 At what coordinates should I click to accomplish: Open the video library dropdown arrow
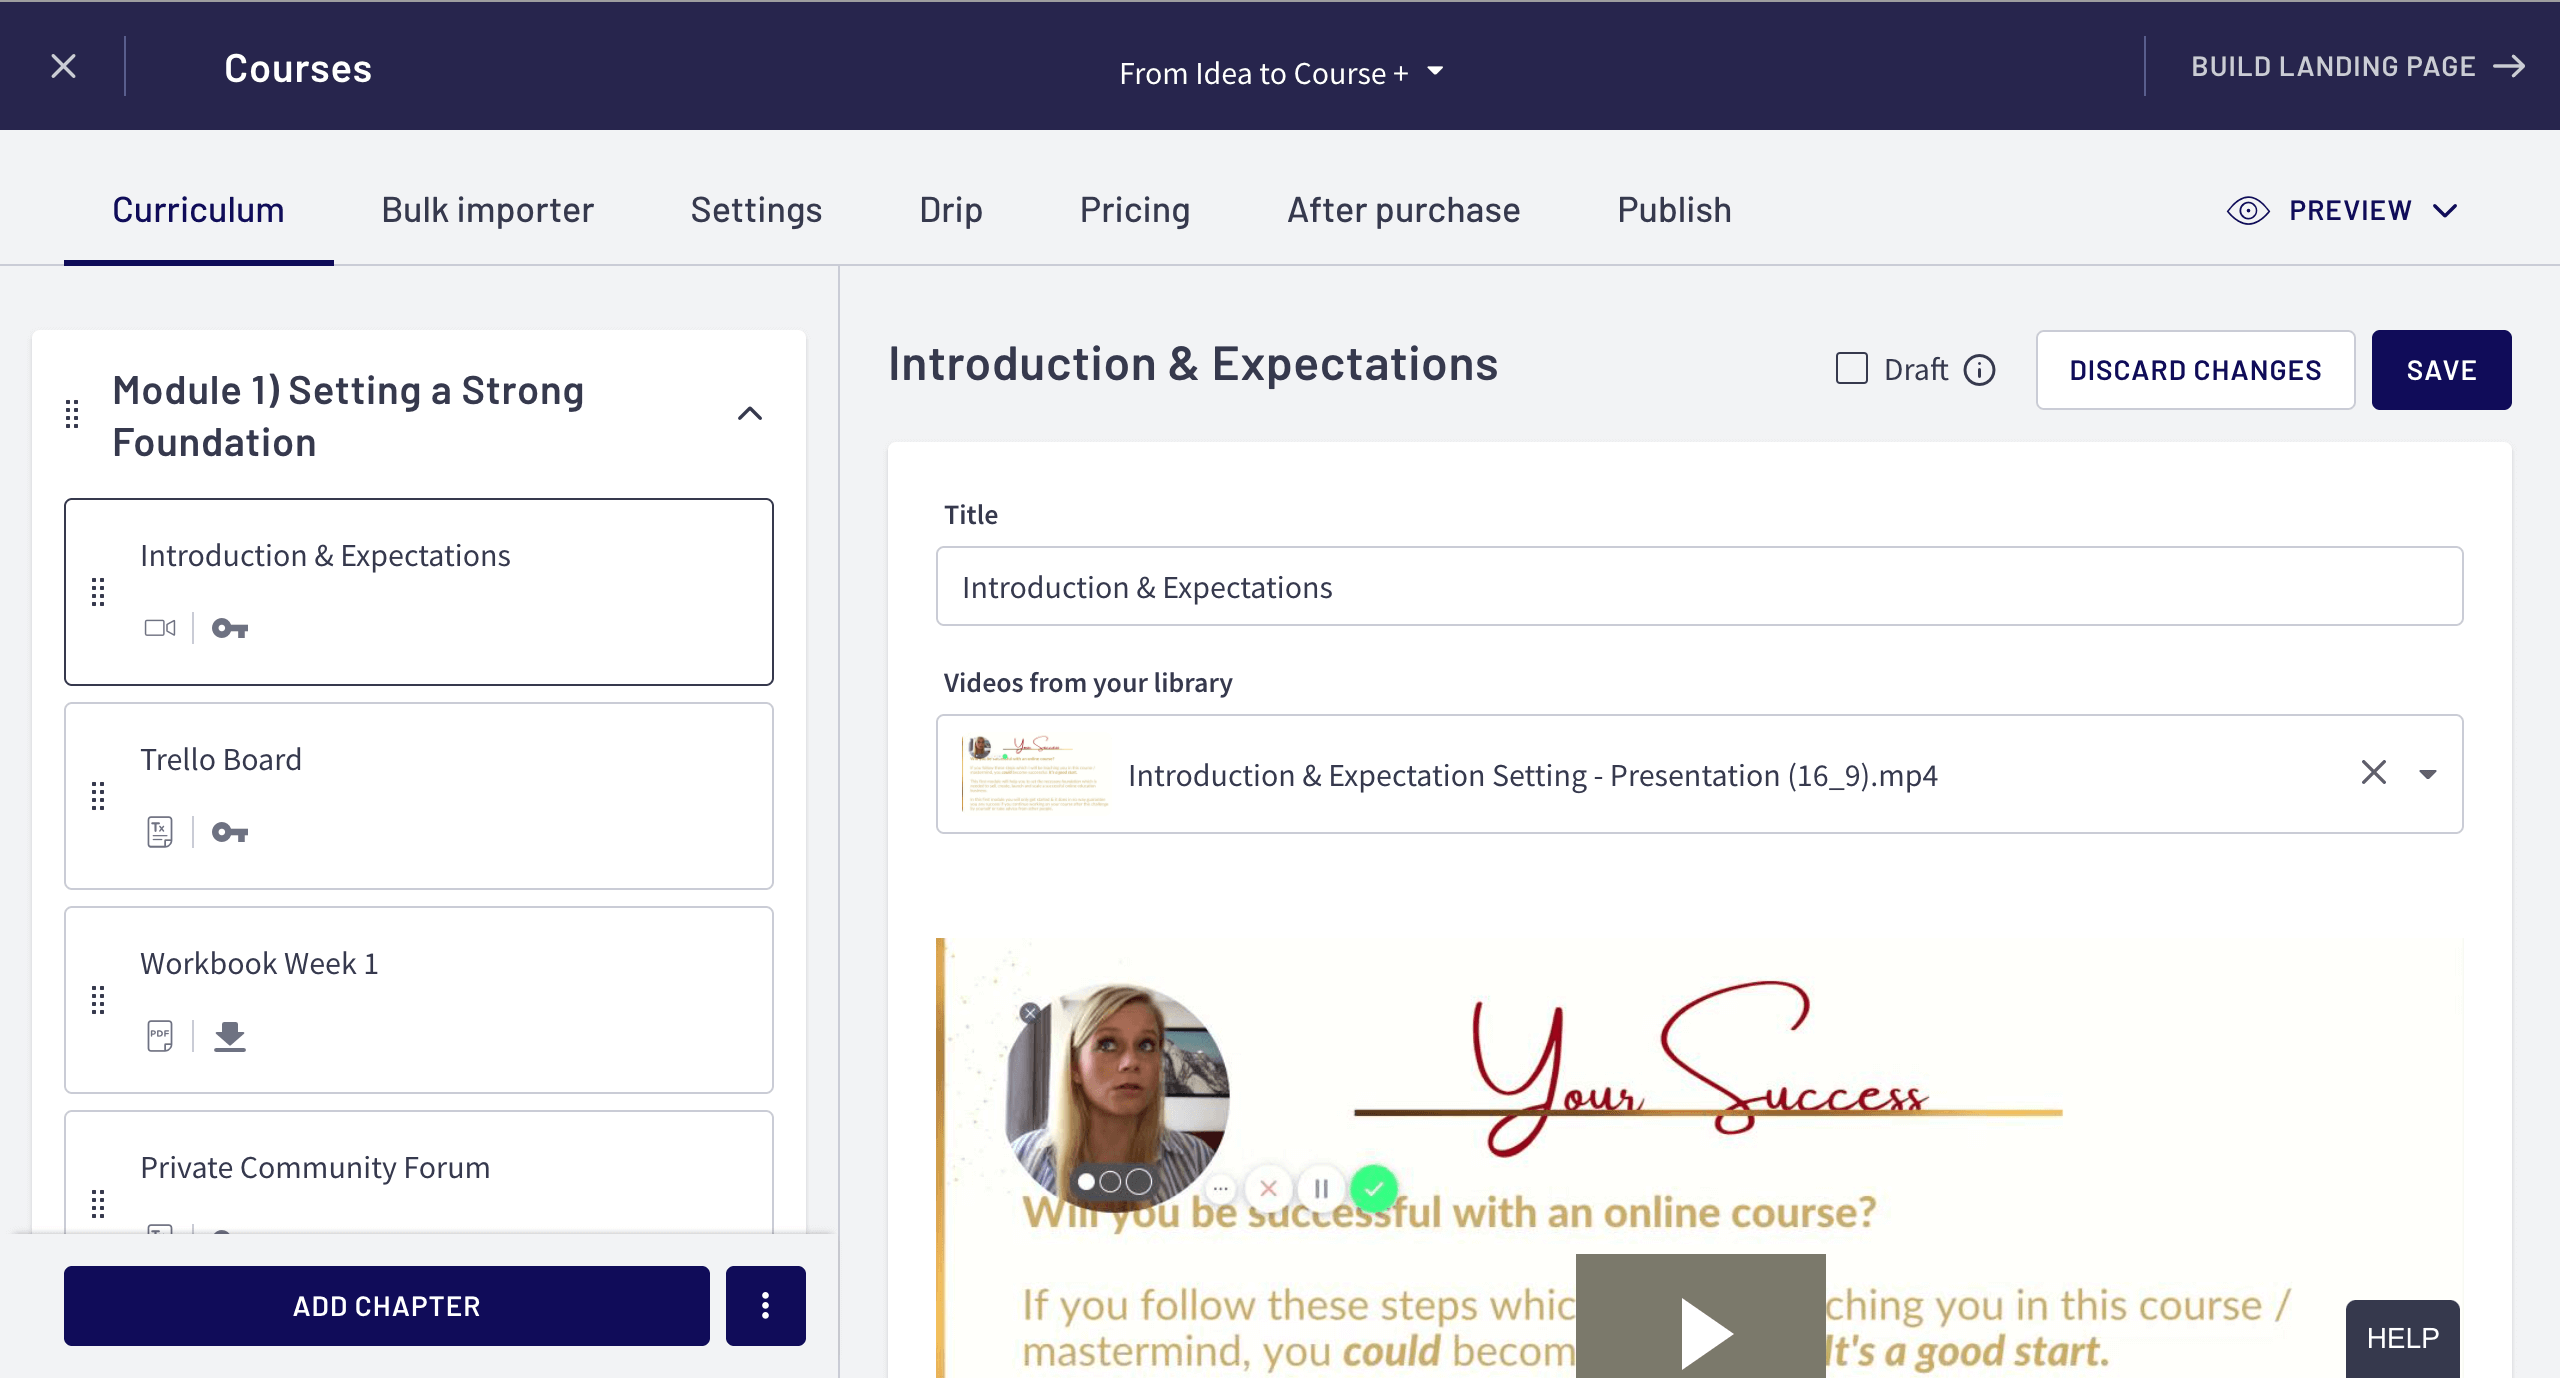pos(2428,774)
